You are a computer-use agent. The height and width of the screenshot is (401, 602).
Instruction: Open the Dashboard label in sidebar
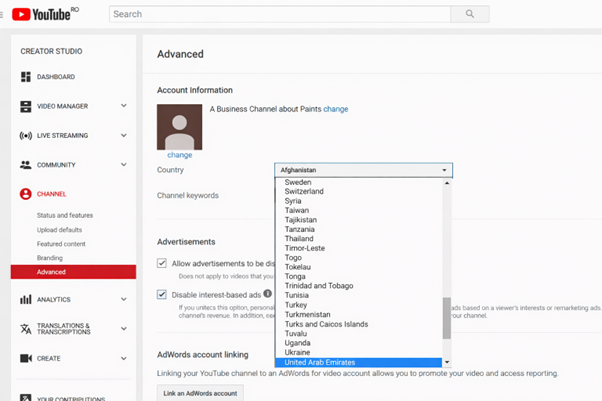click(56, 77)
